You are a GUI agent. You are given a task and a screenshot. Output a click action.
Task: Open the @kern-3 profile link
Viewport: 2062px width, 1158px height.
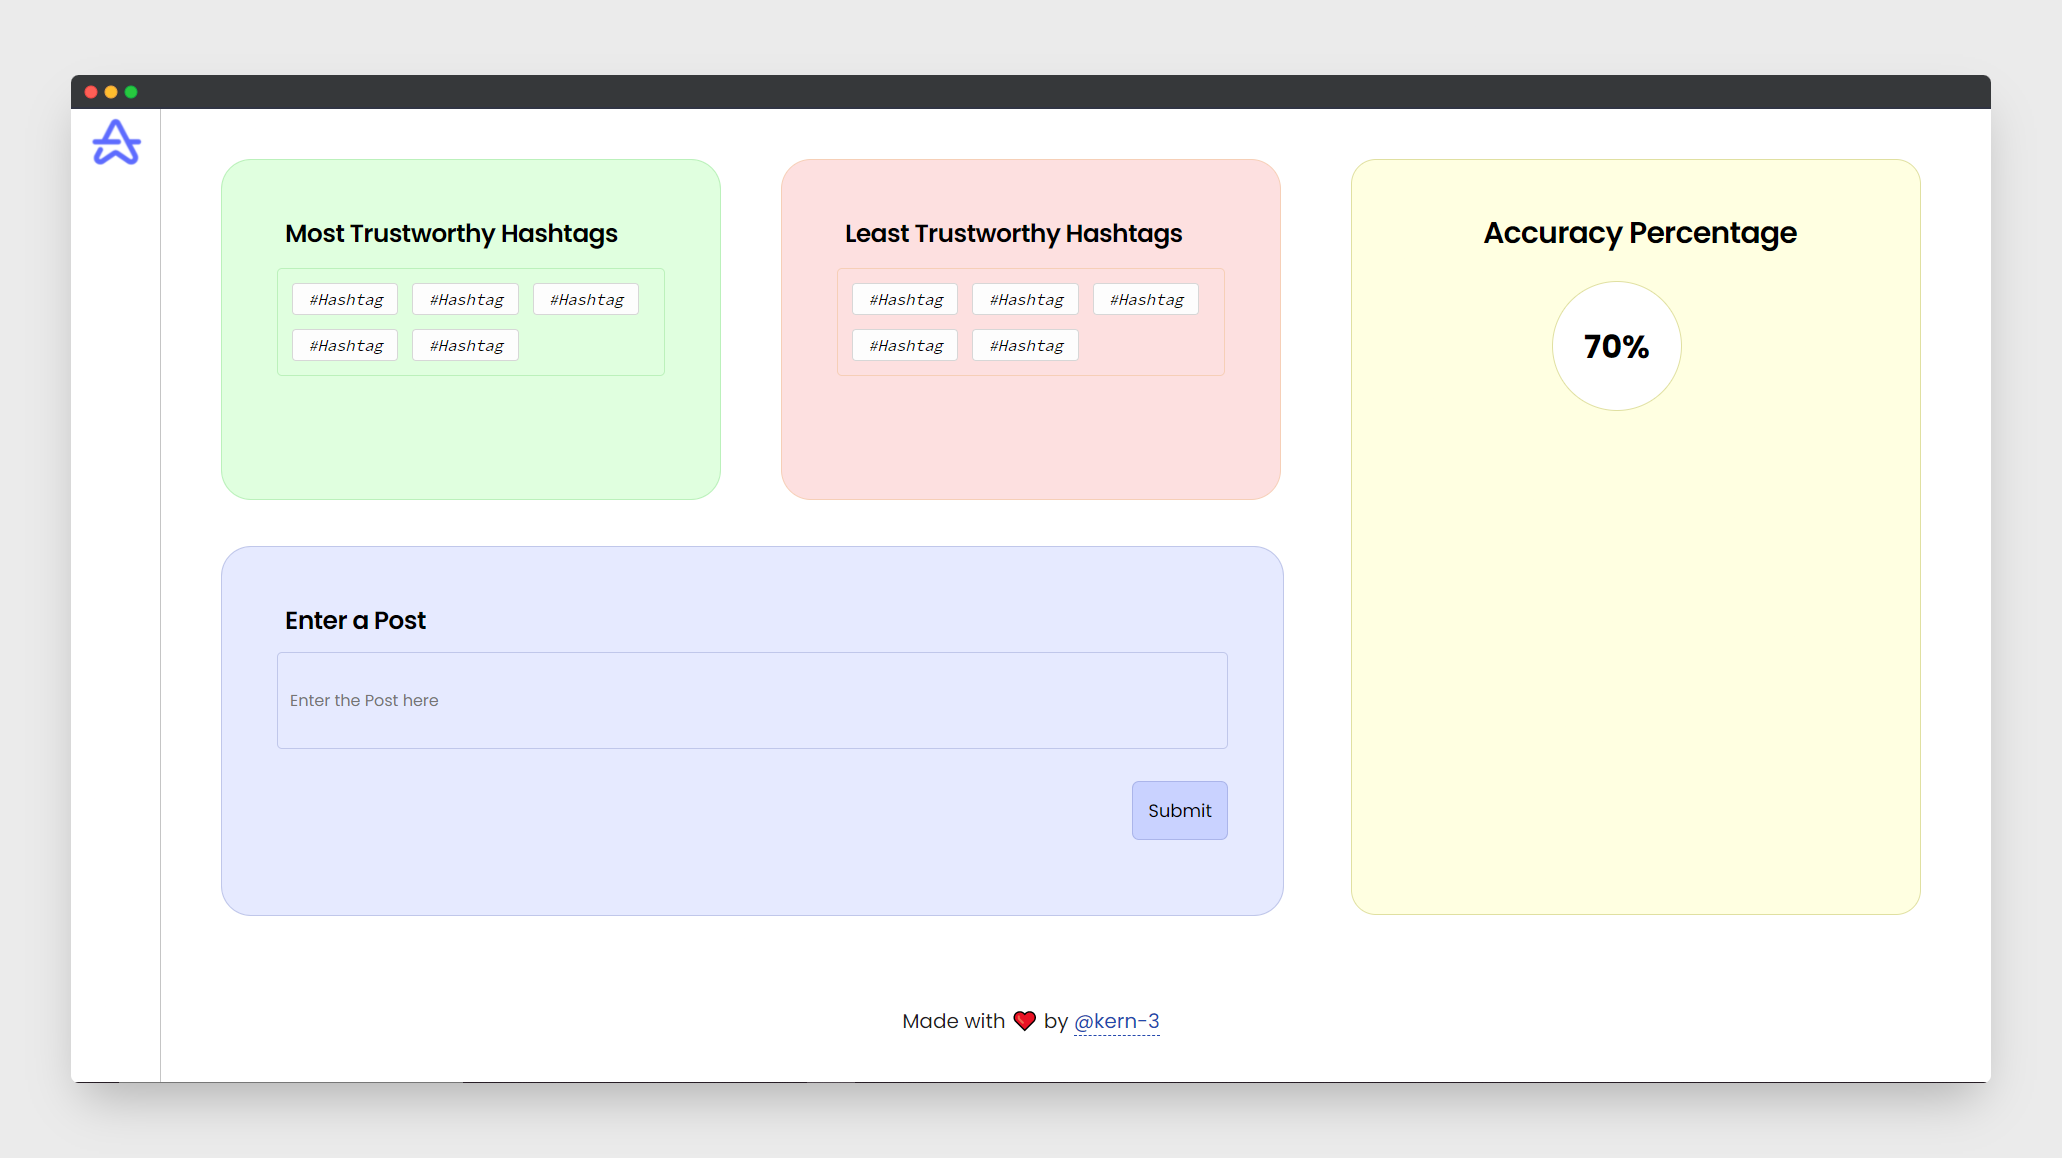(1116, 1021)
